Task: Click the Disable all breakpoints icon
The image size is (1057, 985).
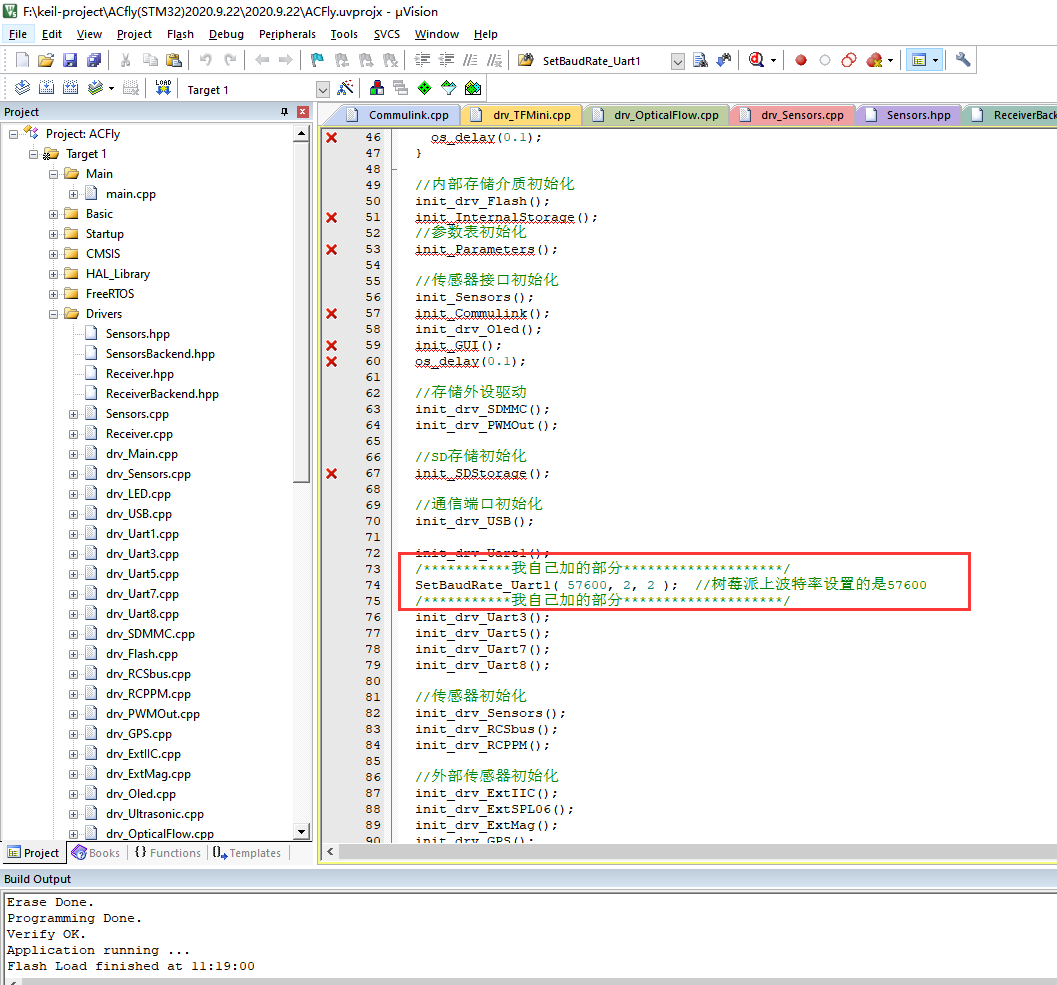Action: (x=849, y=60)
